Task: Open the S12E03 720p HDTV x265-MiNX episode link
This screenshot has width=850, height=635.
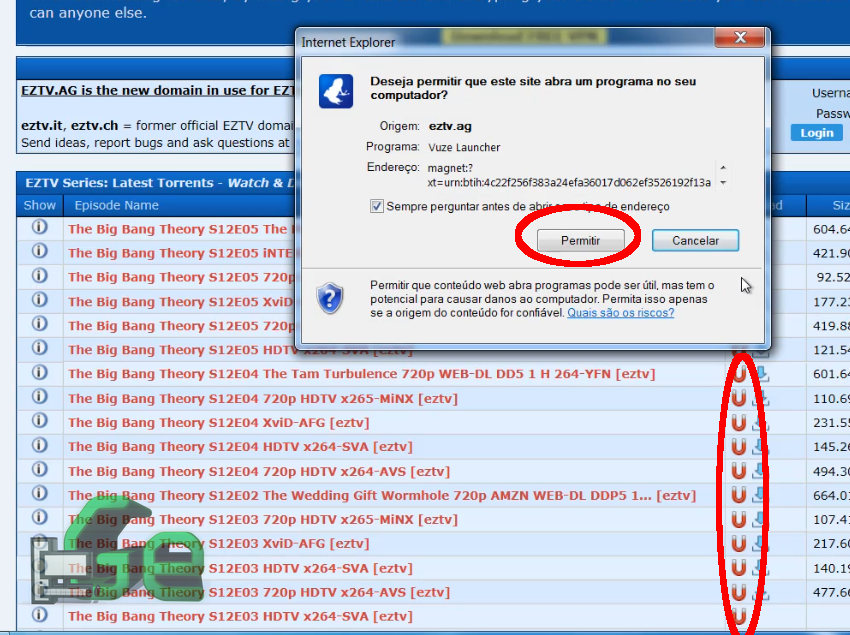Action: (x=263, y=519)
